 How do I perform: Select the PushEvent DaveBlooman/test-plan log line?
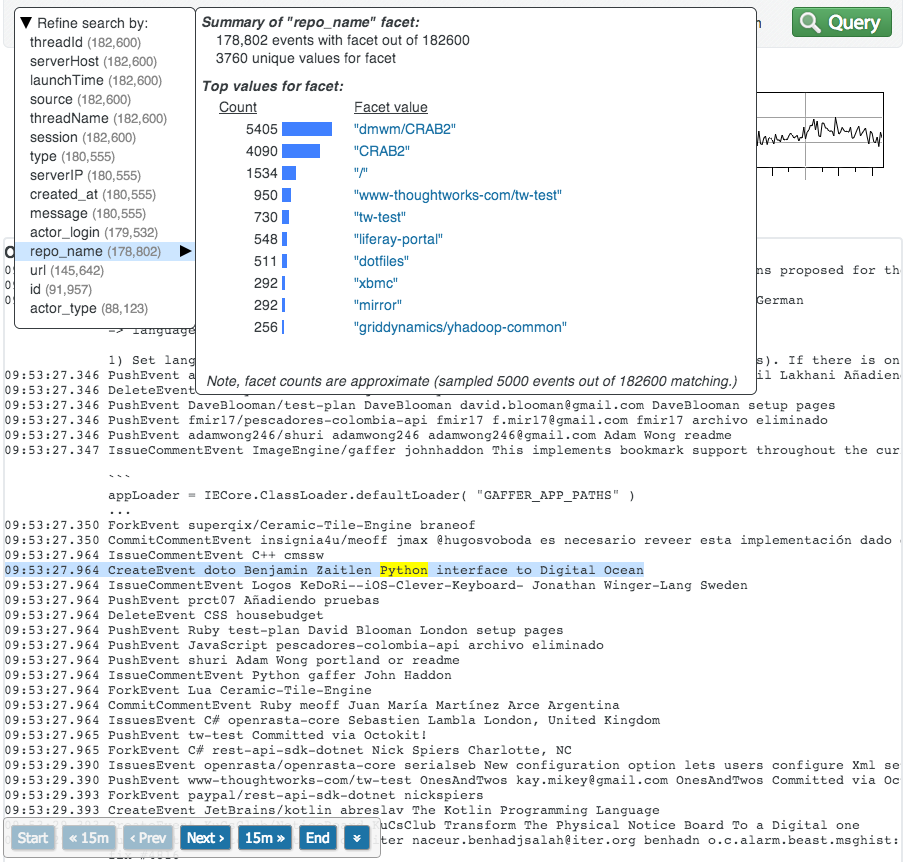(420, 405)
